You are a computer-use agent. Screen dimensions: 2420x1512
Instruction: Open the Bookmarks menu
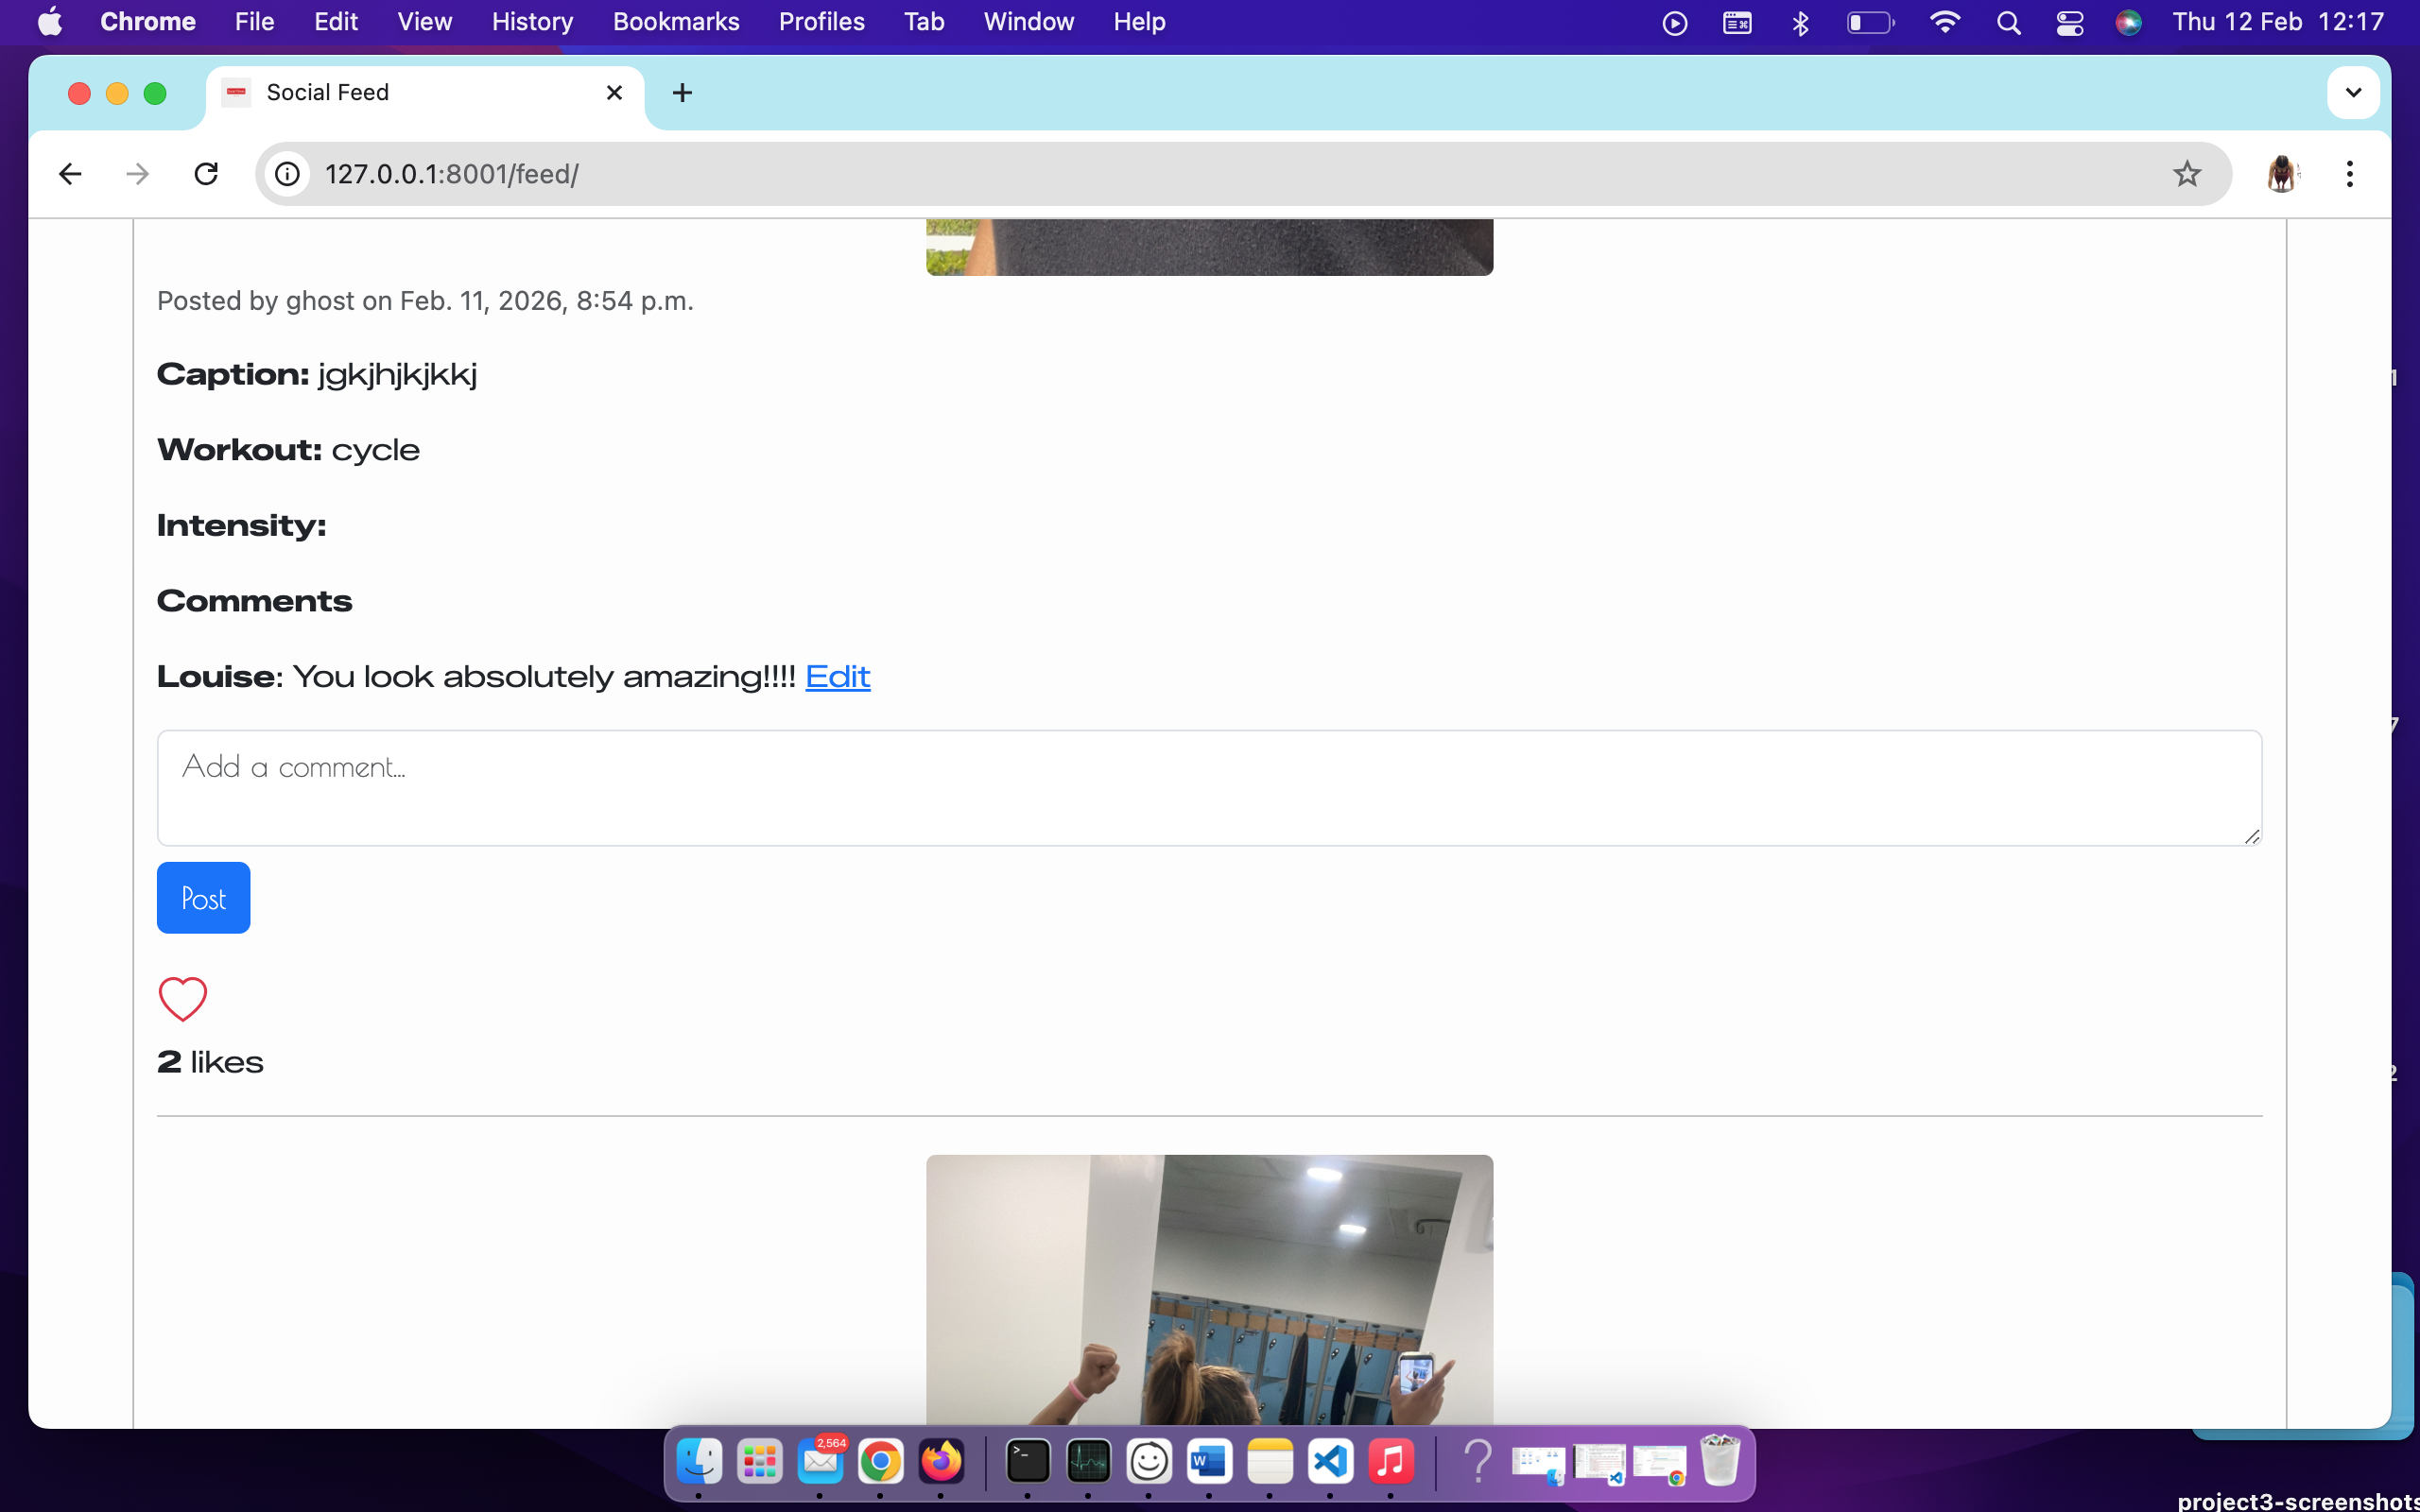pos(676,21)
